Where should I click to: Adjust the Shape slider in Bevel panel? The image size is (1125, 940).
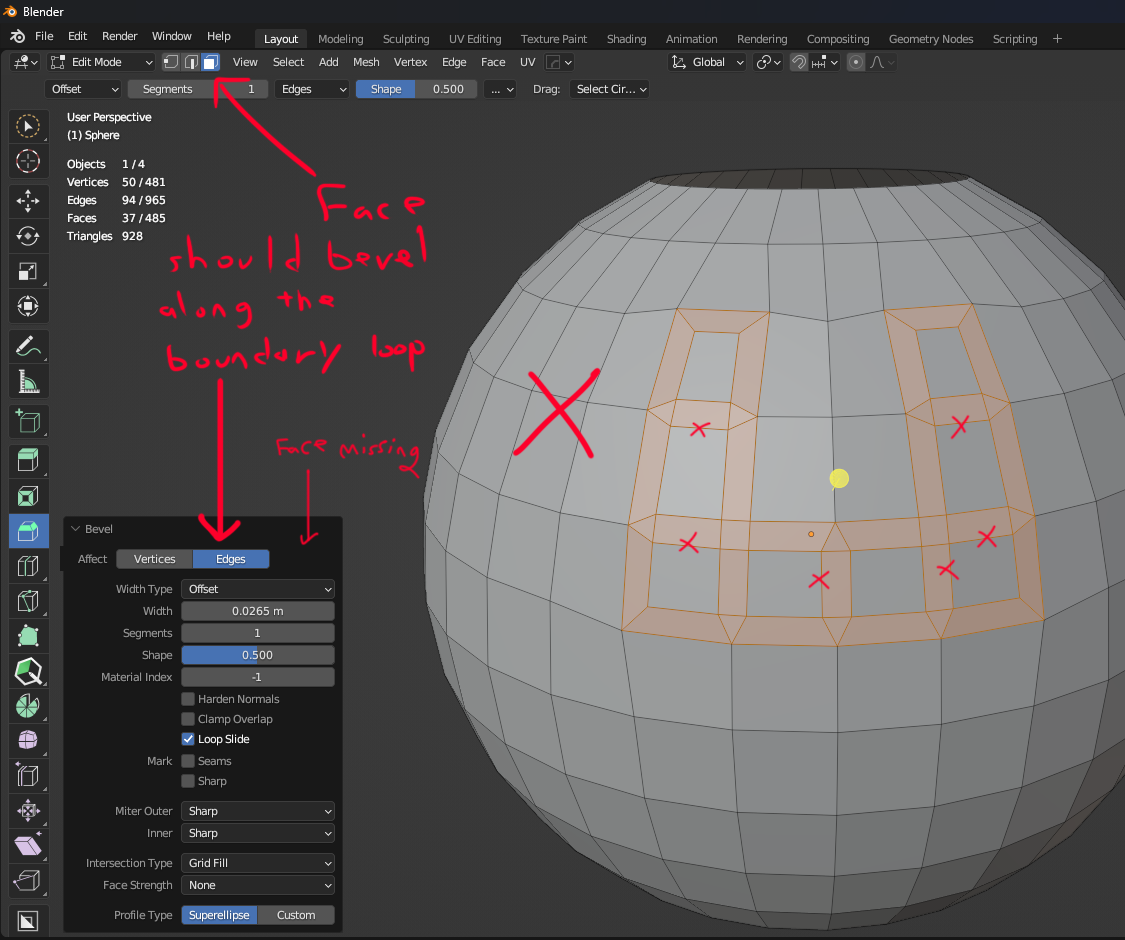(x=258, y=655)
